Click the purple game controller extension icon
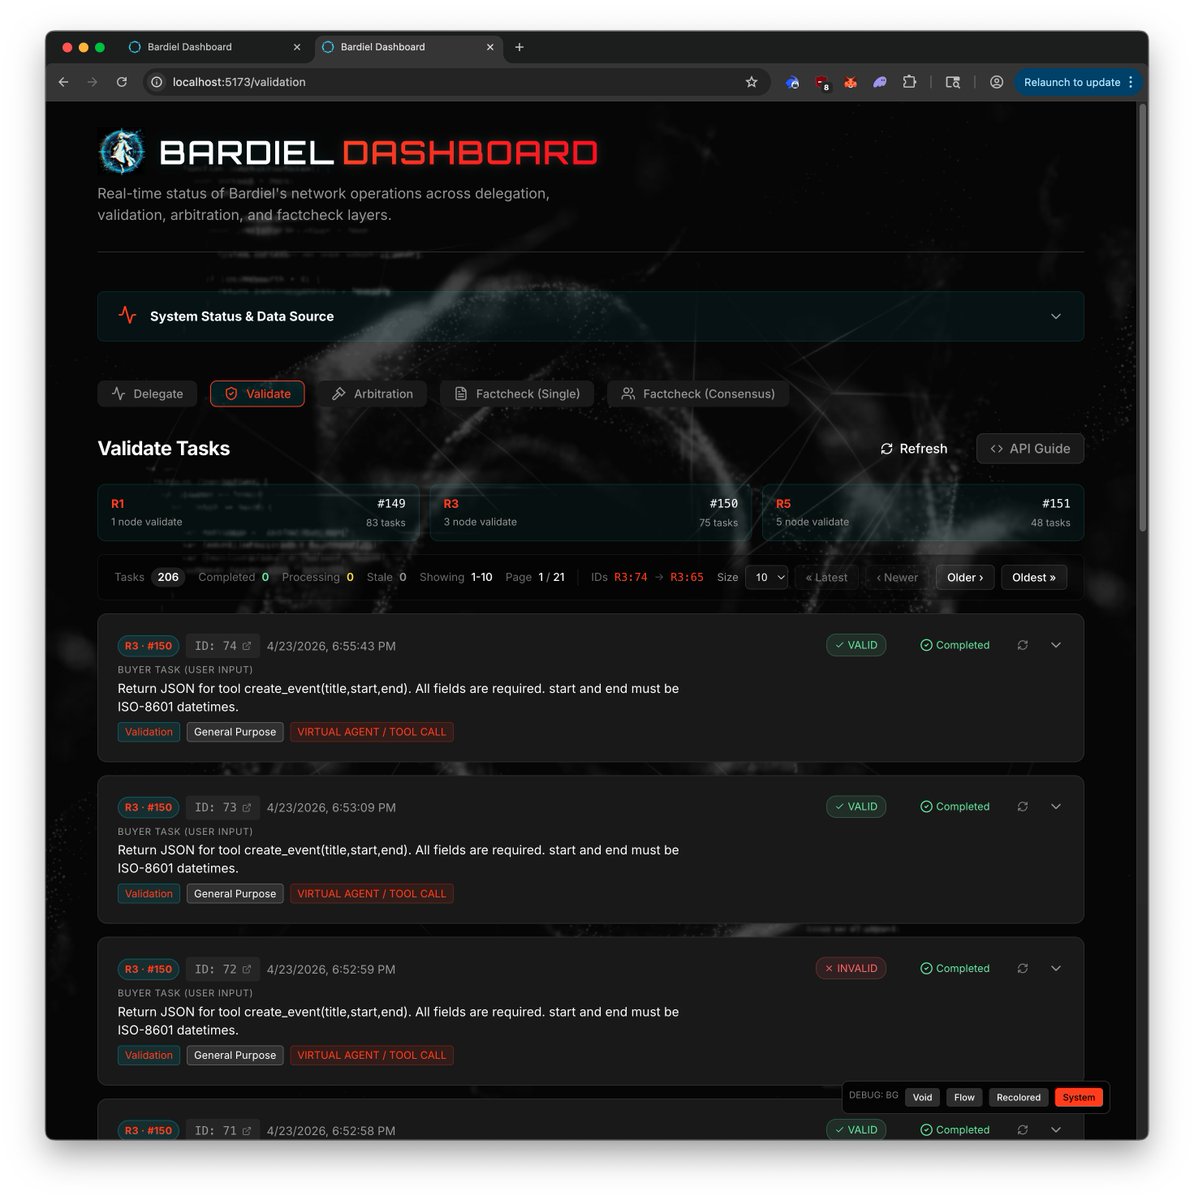1194x1200 pixels. [x=880, y=82]
